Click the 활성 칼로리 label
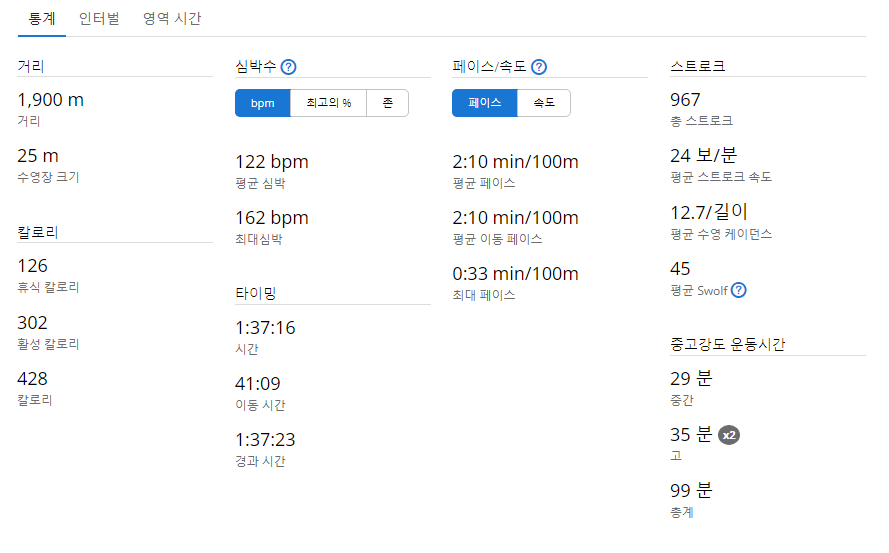The height and width of the screenshot is (553, 889). click(x=48, y=344)
